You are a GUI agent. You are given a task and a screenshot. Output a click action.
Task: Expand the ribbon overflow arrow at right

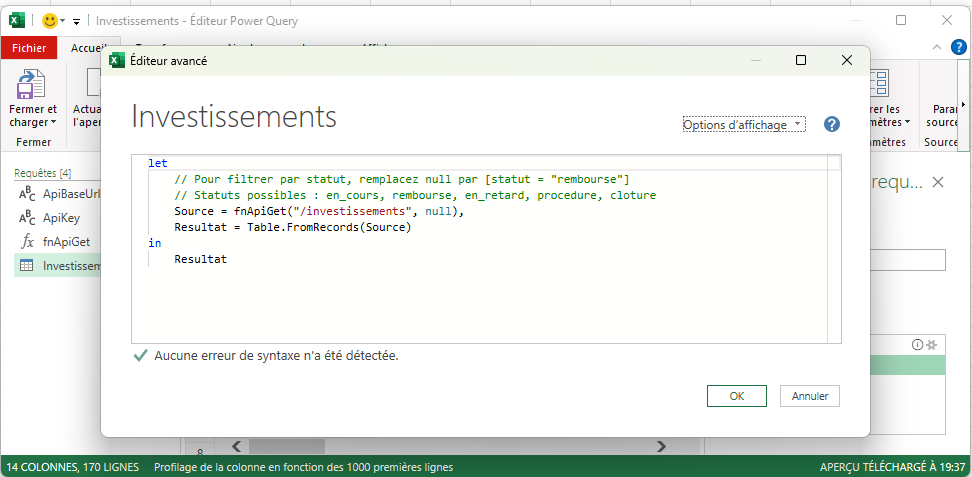pyautogui.click(x=963, y=104)
